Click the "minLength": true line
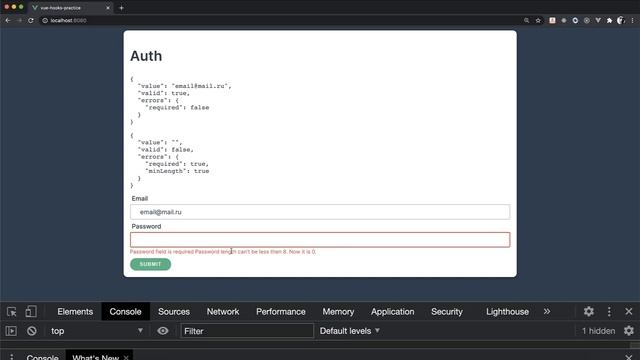The width and height of the screenshot is (640, 360). point(177,171)
